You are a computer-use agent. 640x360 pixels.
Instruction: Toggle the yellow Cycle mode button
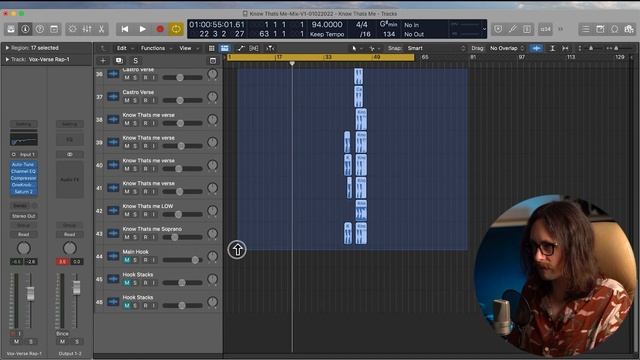pyautogui.click(x=176, y=29)
